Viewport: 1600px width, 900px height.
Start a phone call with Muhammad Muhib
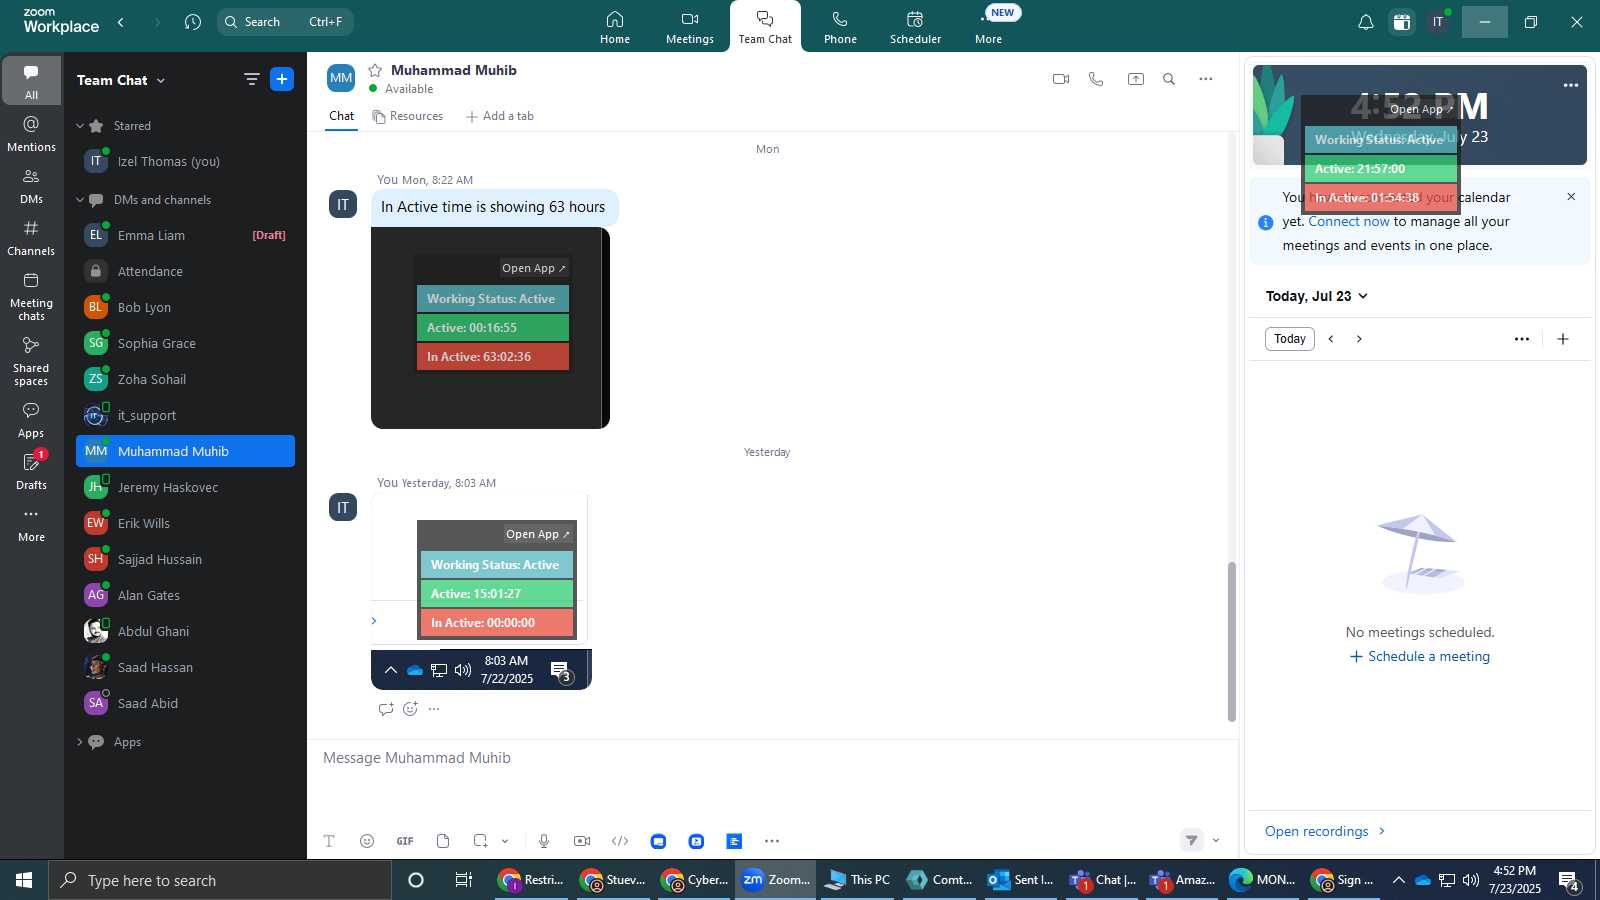[1096, 79]
